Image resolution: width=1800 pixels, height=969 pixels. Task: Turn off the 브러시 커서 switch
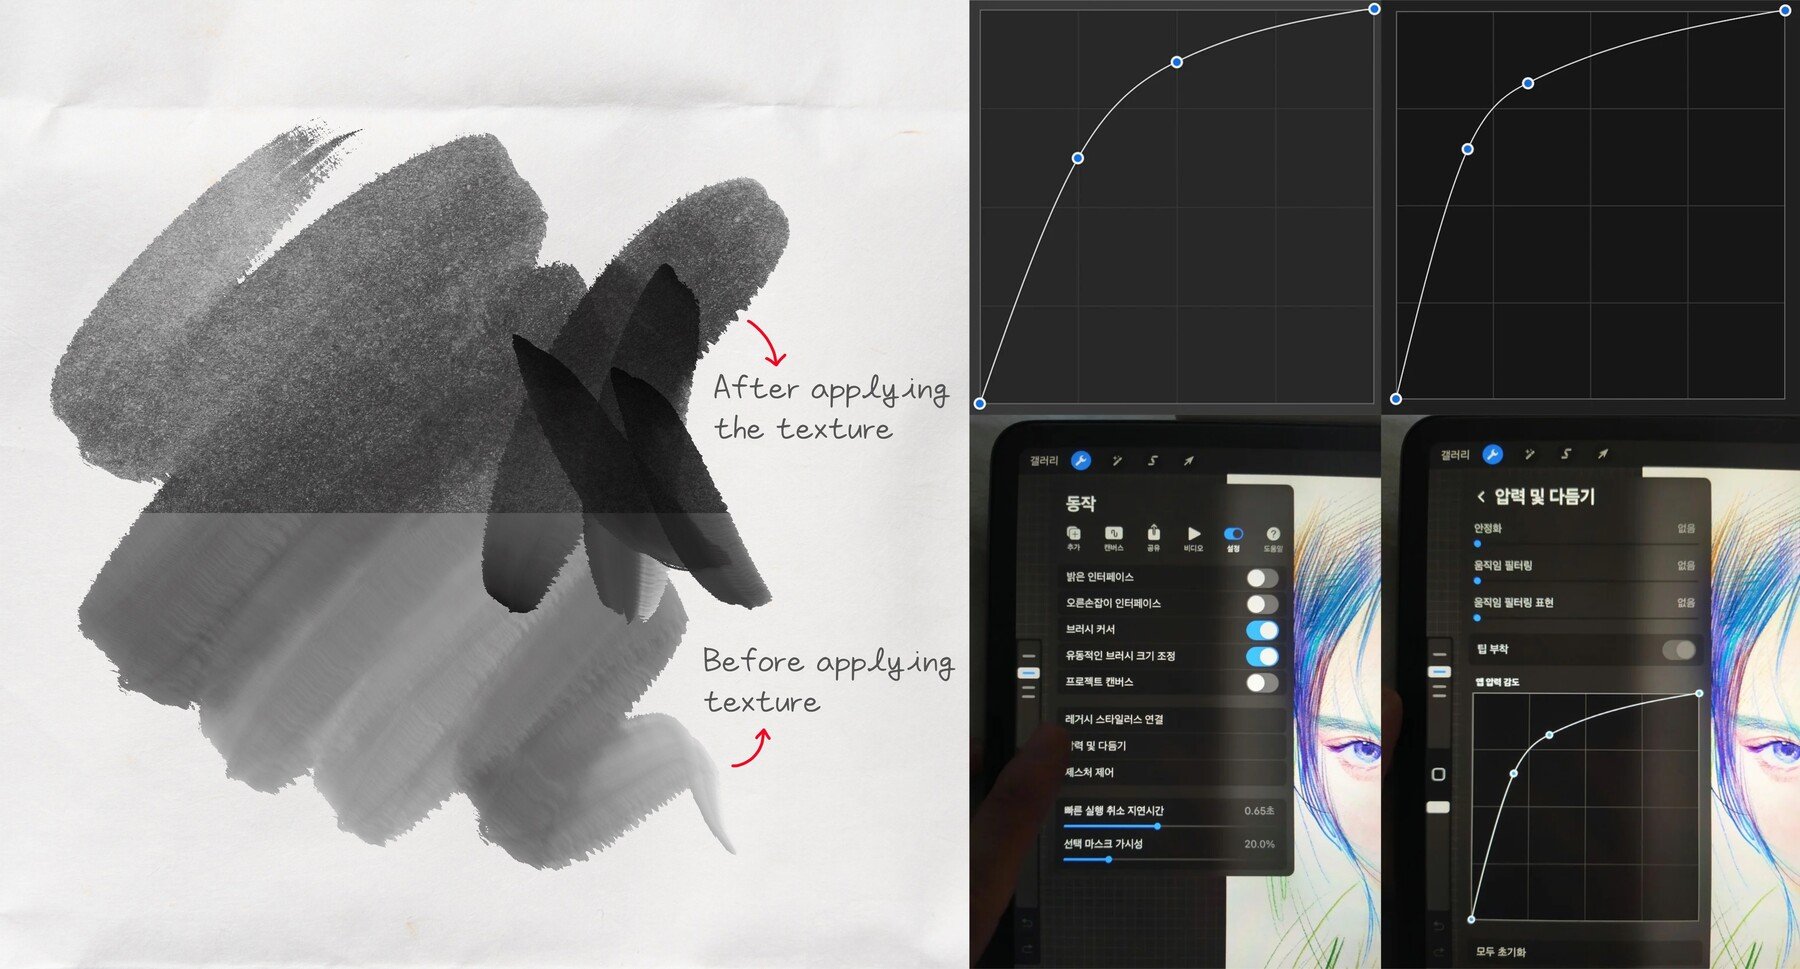pos(1261,630)
